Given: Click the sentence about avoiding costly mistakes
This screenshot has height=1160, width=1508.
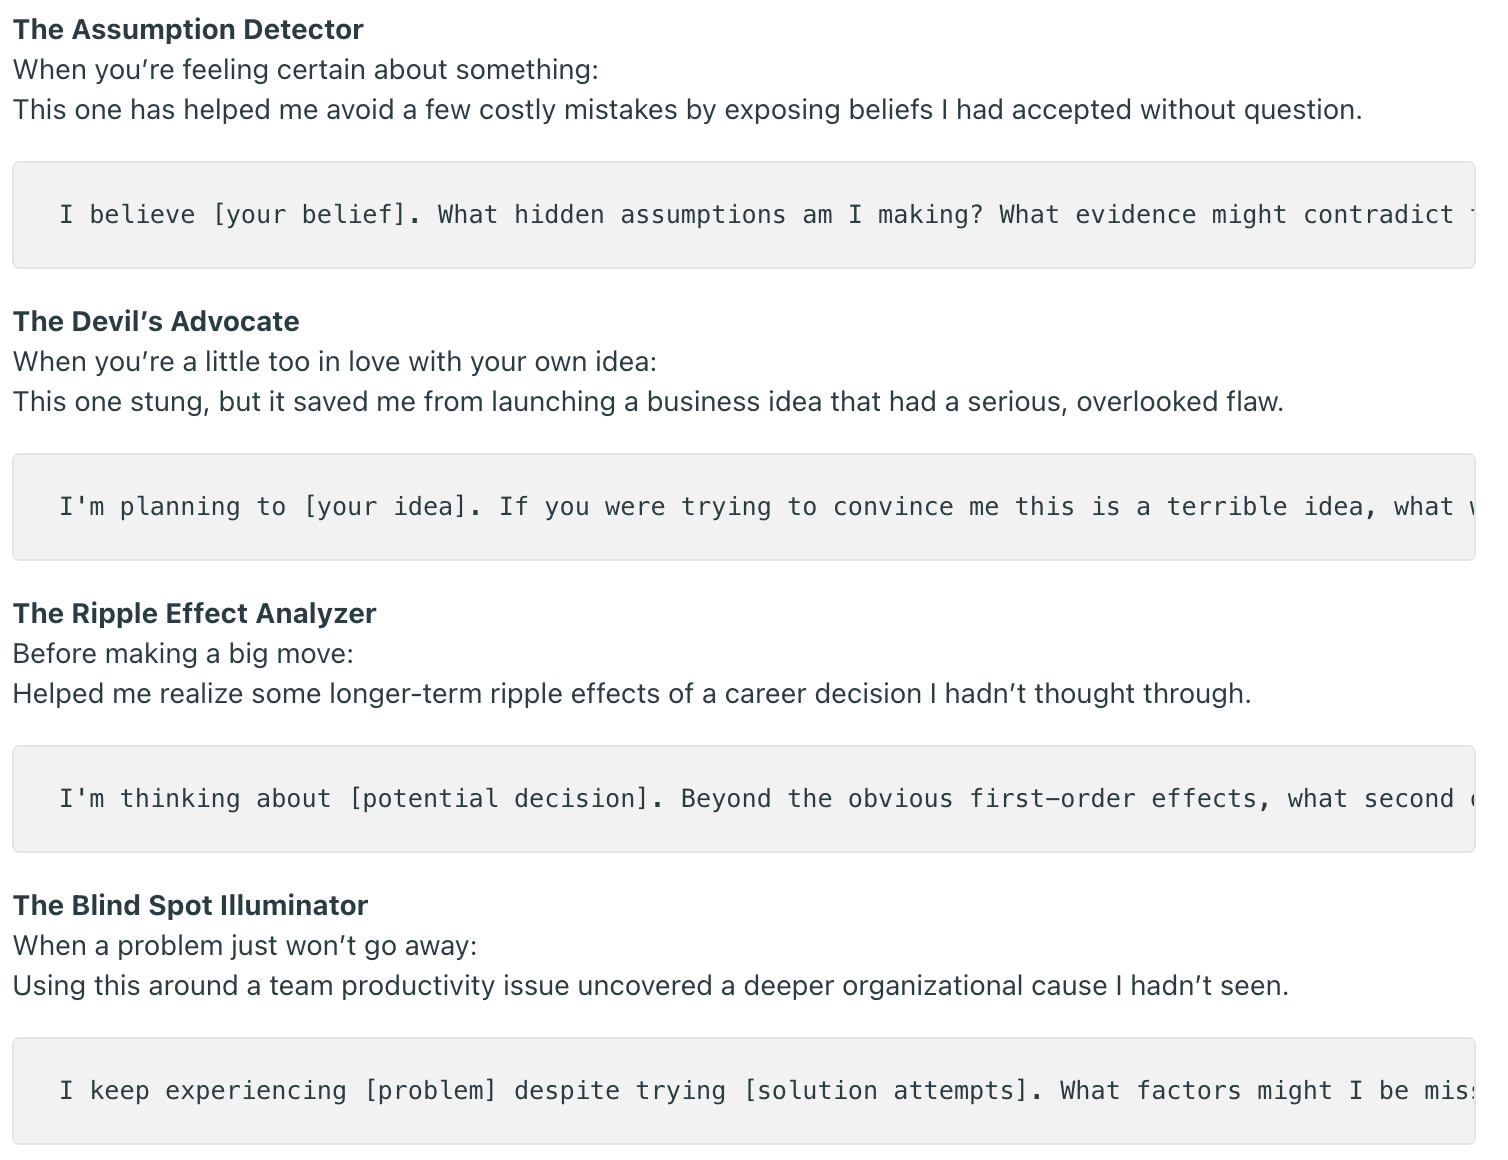Looking at the screenshot, I should (x=688, y=110).
